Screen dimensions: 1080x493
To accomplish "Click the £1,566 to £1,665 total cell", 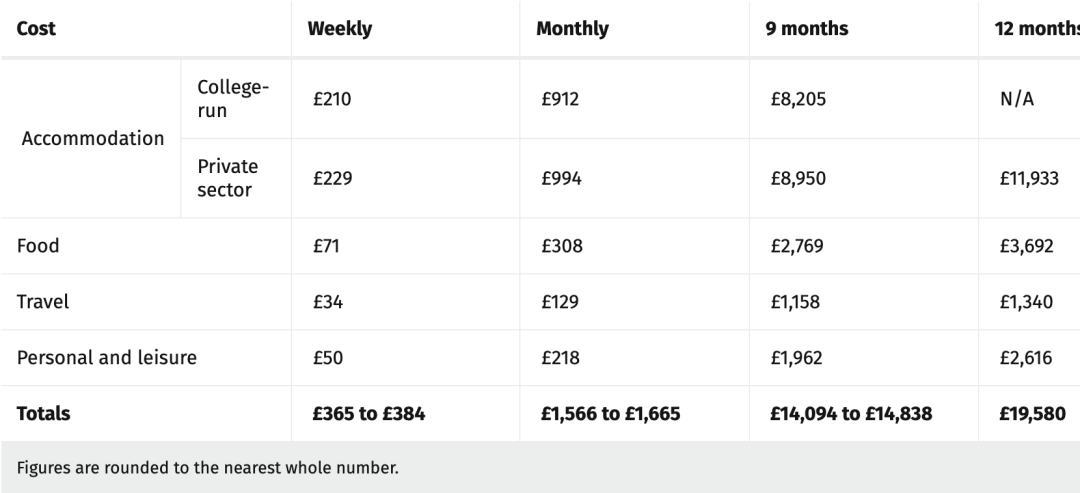I will tap(611, 413).
